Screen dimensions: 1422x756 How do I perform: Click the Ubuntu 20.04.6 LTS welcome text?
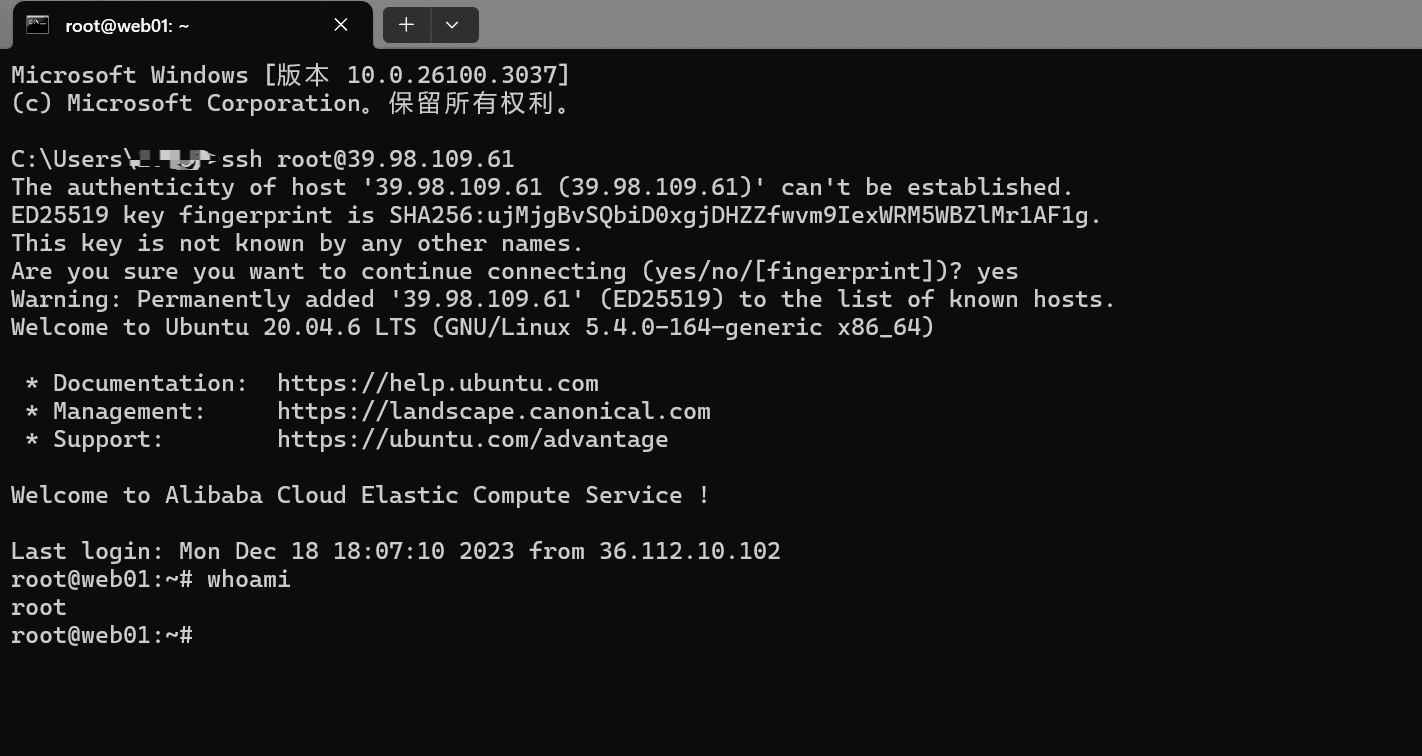[x=472, y=328]
